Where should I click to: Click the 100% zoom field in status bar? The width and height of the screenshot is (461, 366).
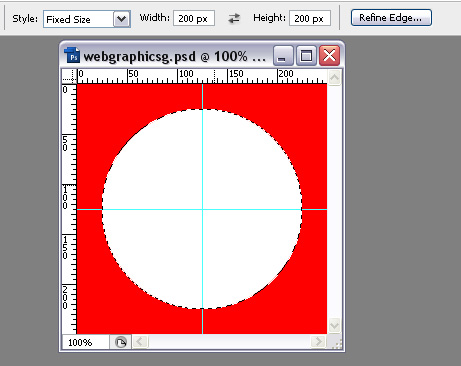(86, 342)
